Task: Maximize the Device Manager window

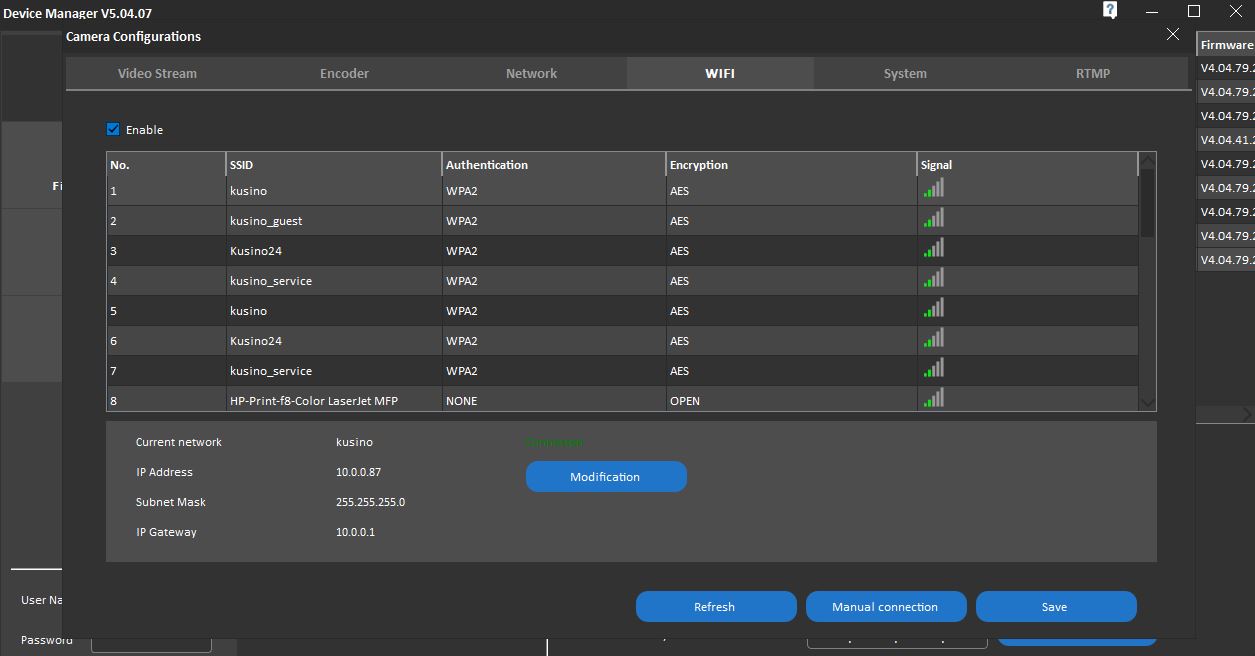Action: [x=1194, y=11]
